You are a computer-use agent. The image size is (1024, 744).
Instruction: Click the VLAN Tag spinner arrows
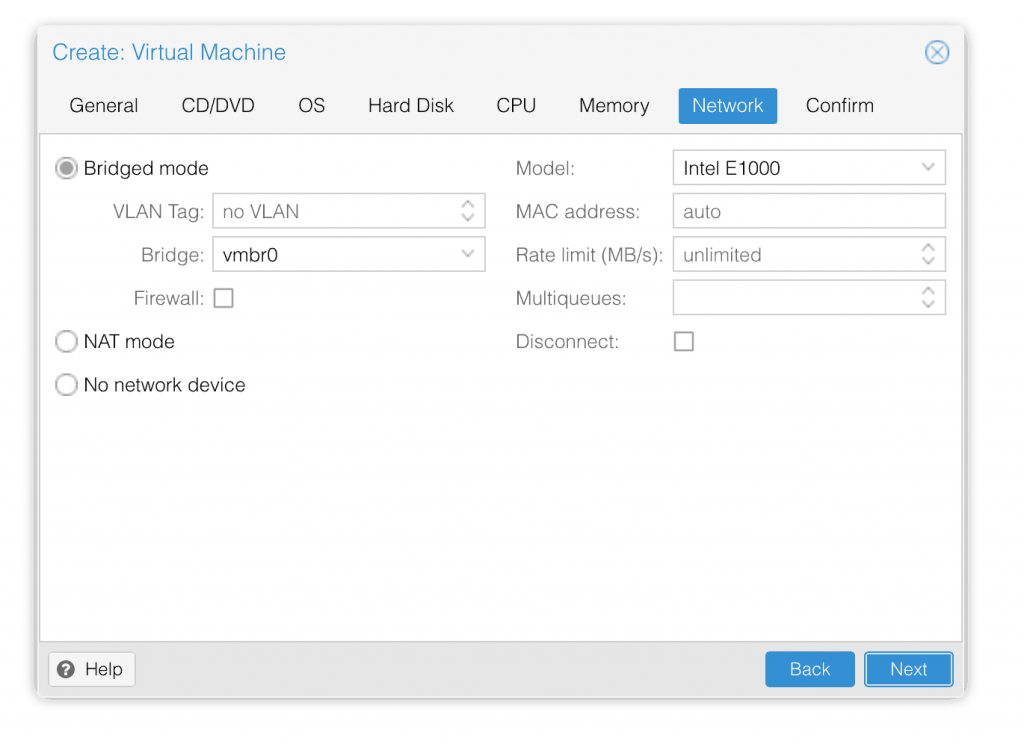[468, 211]
